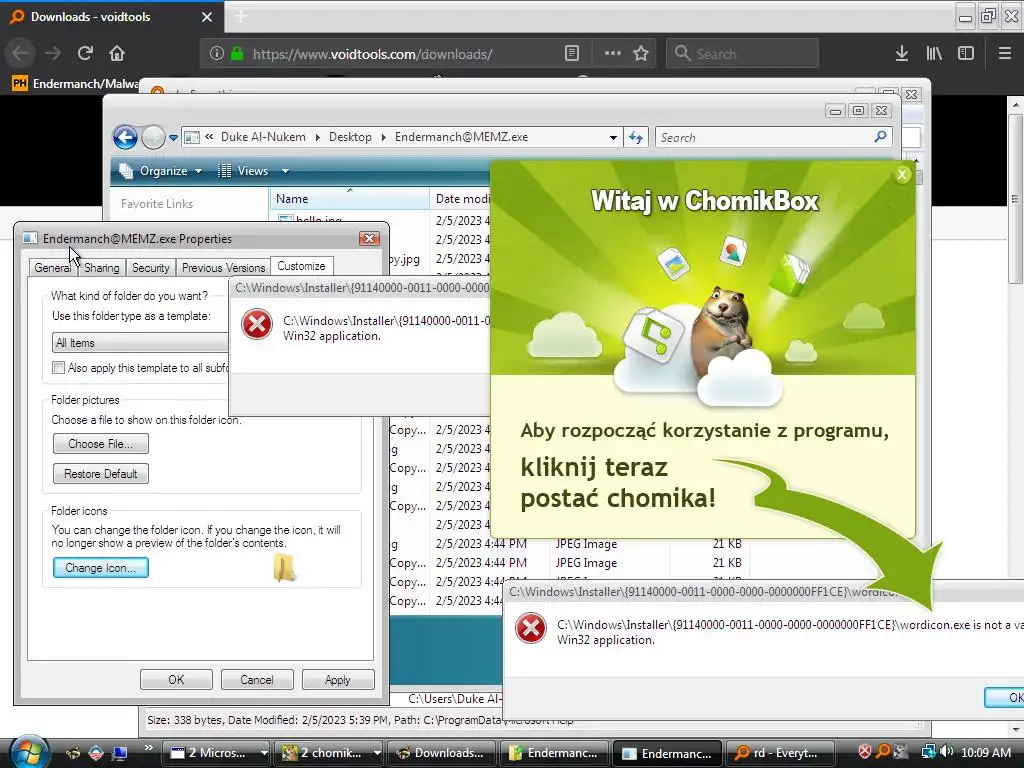Go forward in the Explorer window

click(x=153, y=138)
